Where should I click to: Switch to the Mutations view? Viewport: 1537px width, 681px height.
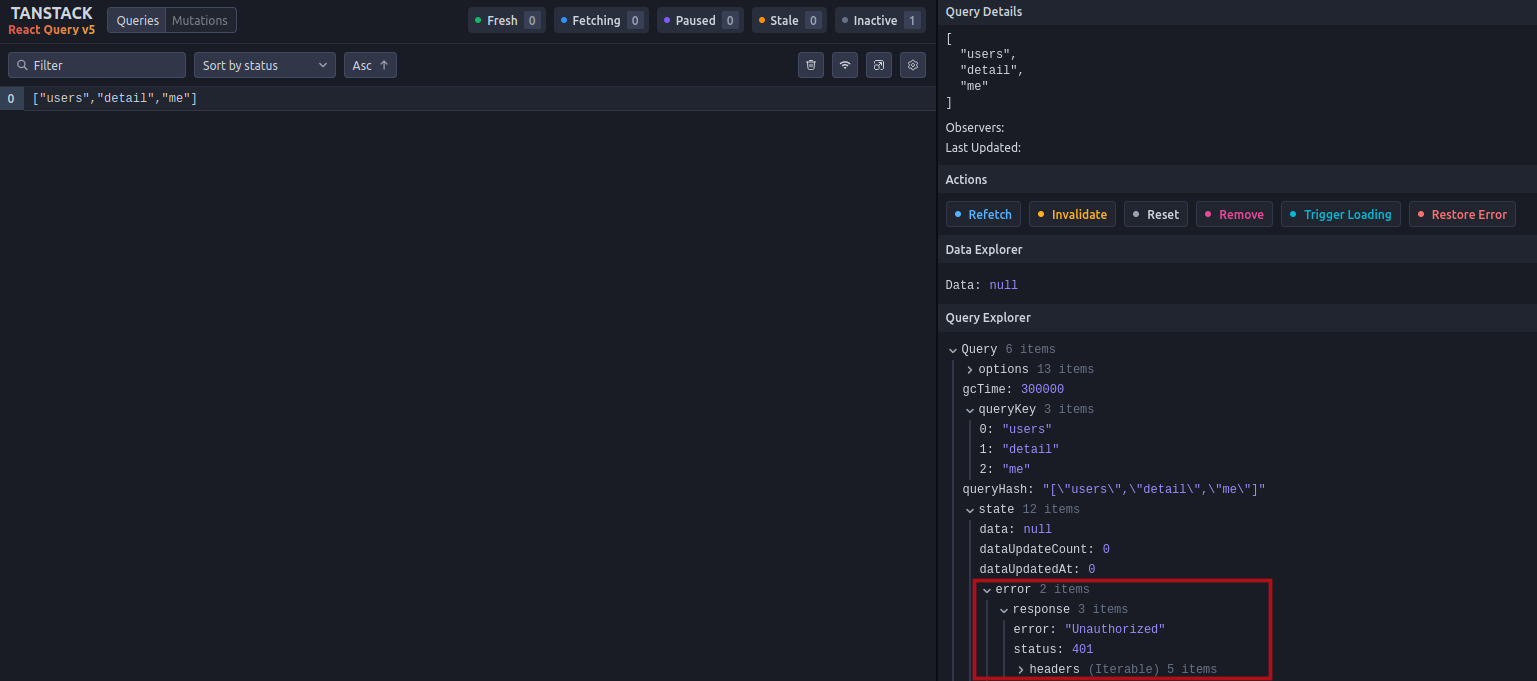200,21
